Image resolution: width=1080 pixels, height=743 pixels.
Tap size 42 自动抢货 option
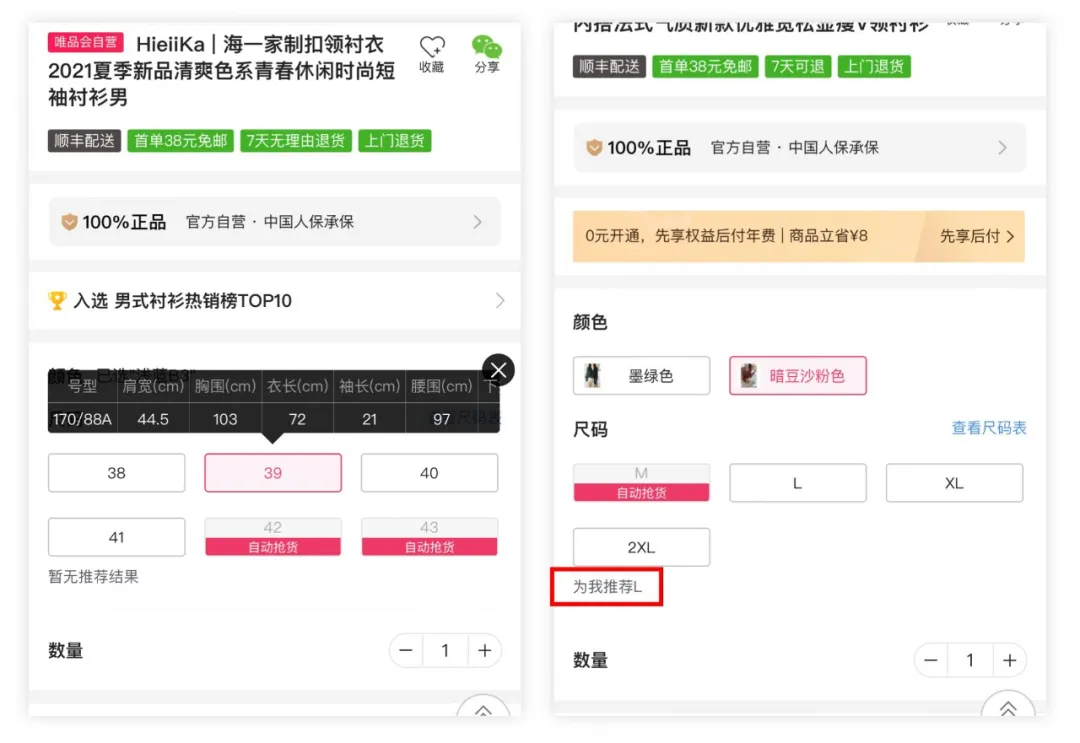[x=273, y=537]
